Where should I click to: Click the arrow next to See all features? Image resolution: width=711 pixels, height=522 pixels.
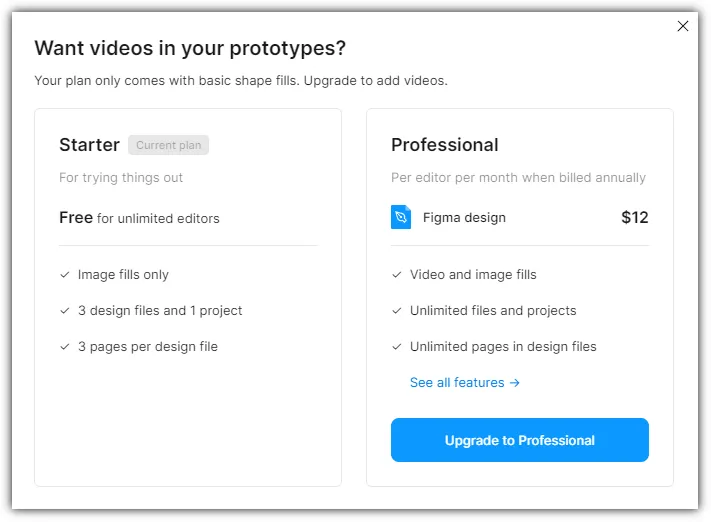[x=514, y=382]
